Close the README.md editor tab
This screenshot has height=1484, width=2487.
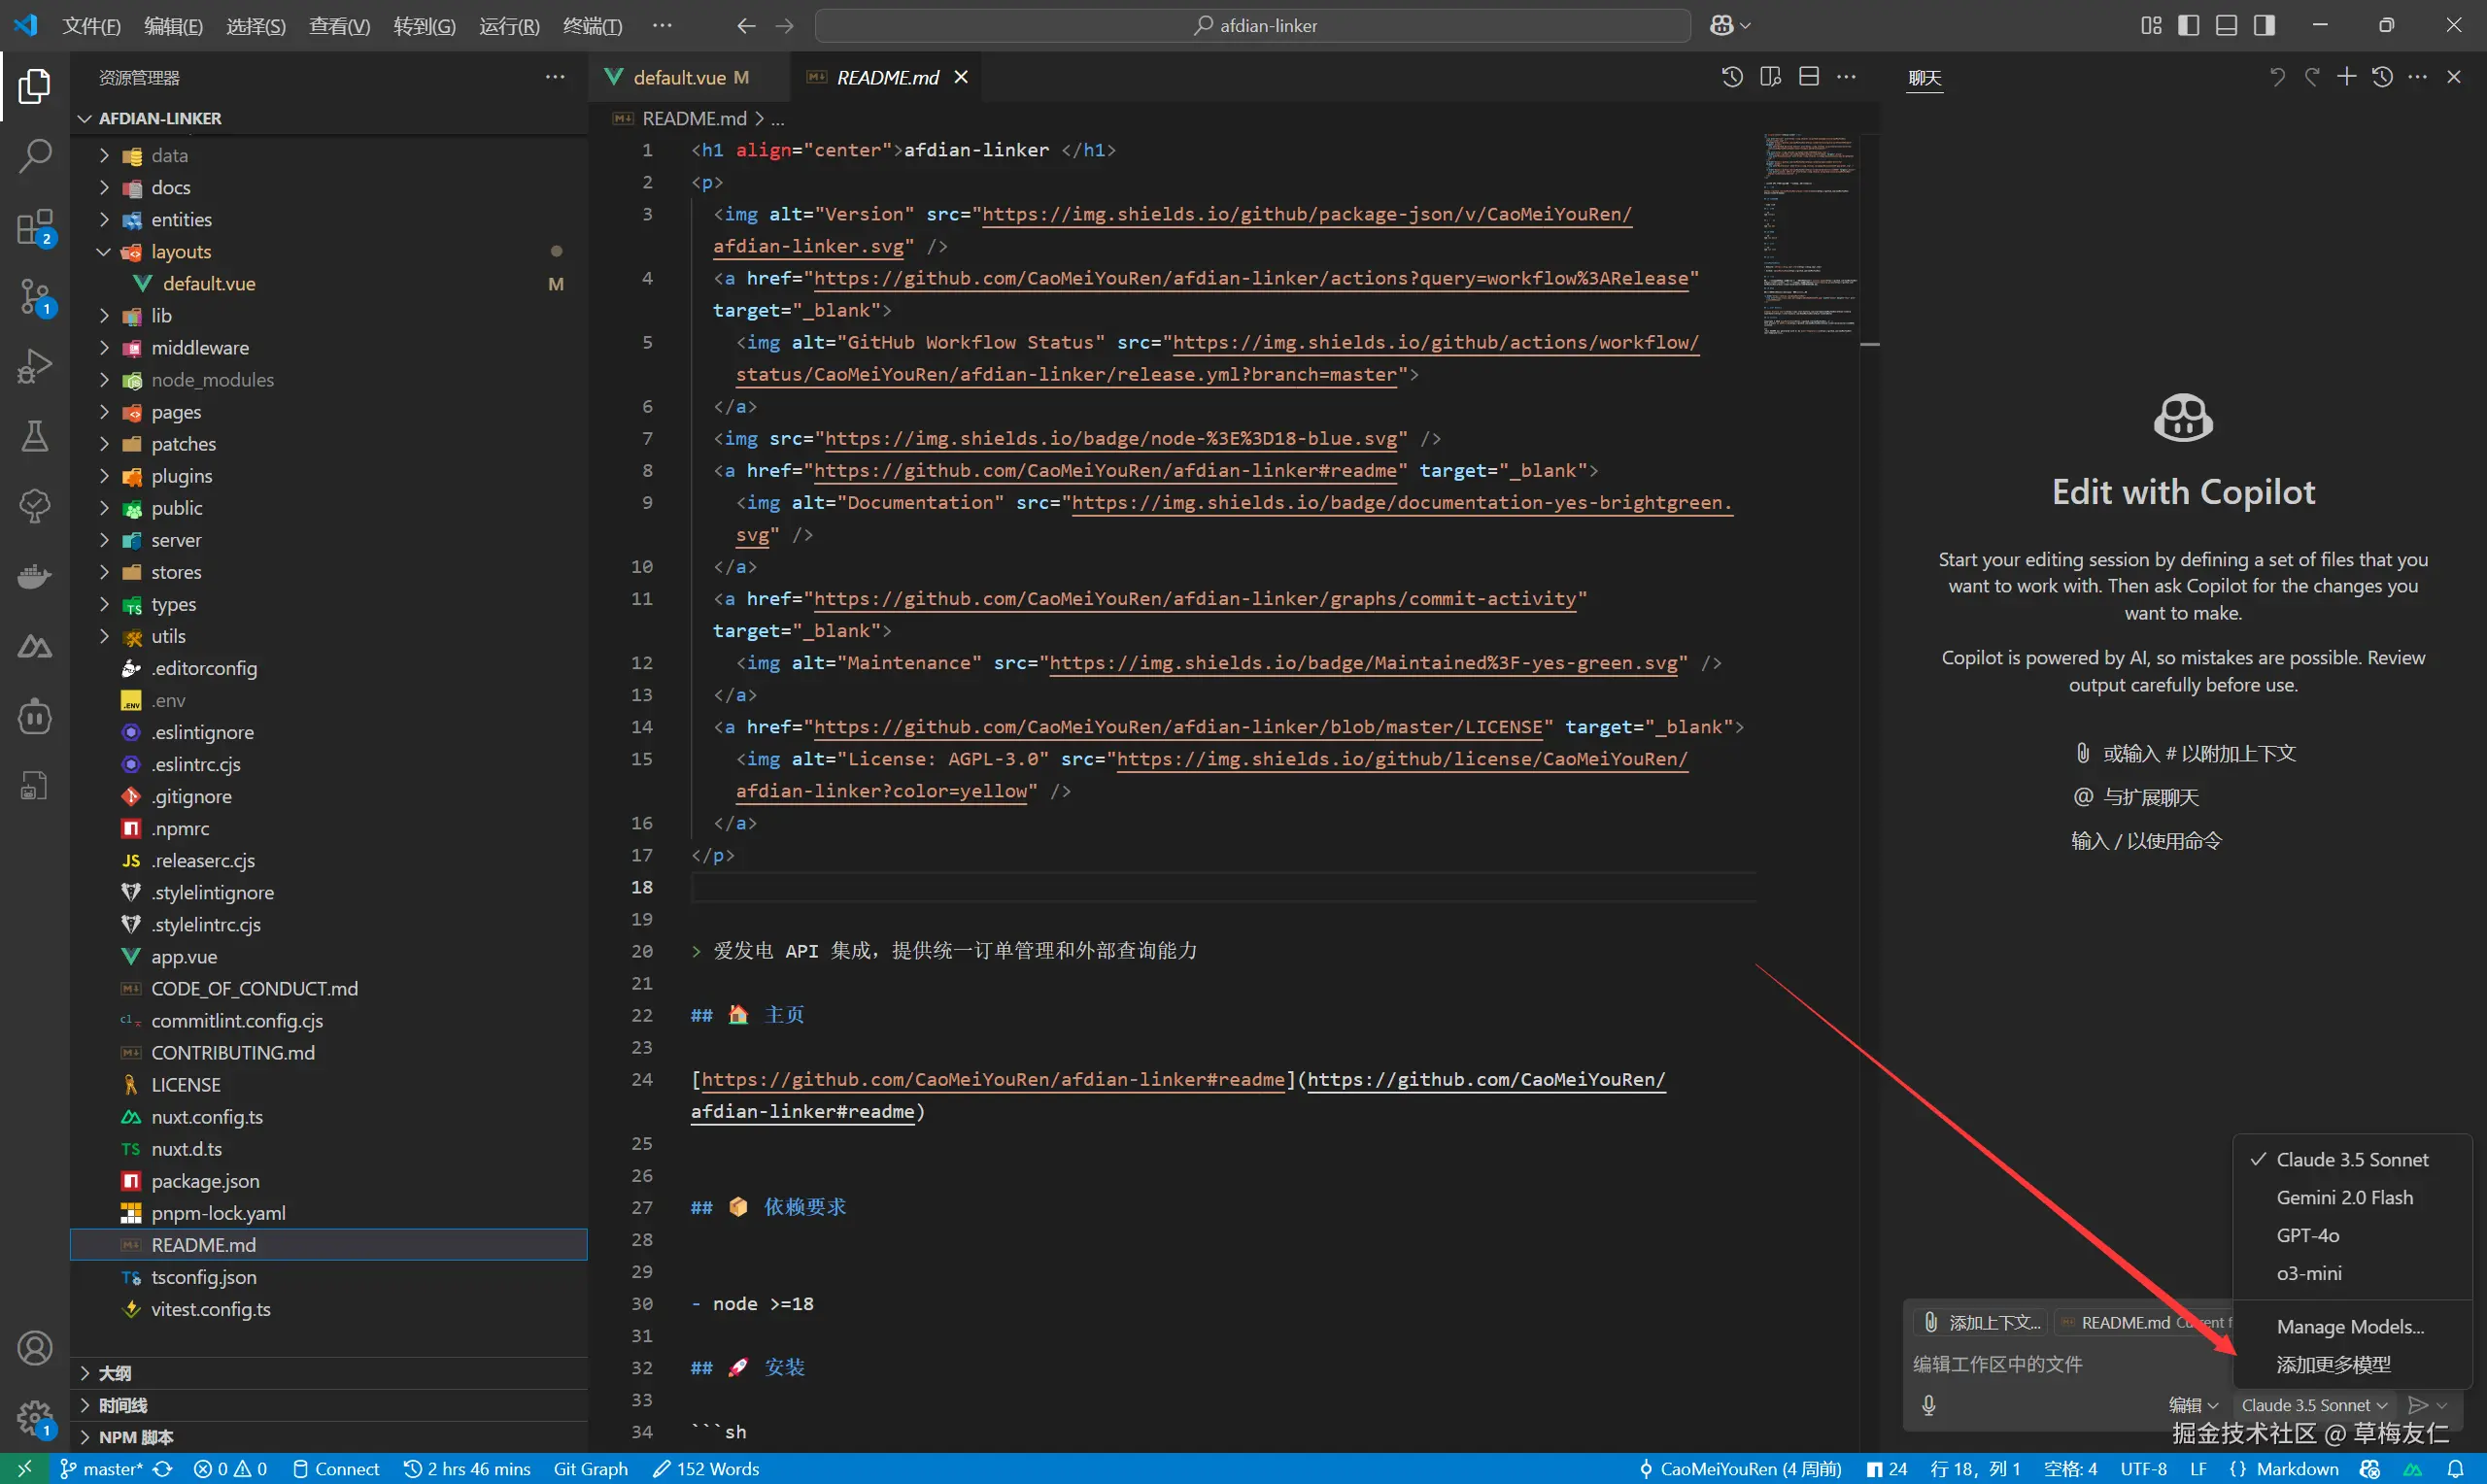click(x=961, y=77)
